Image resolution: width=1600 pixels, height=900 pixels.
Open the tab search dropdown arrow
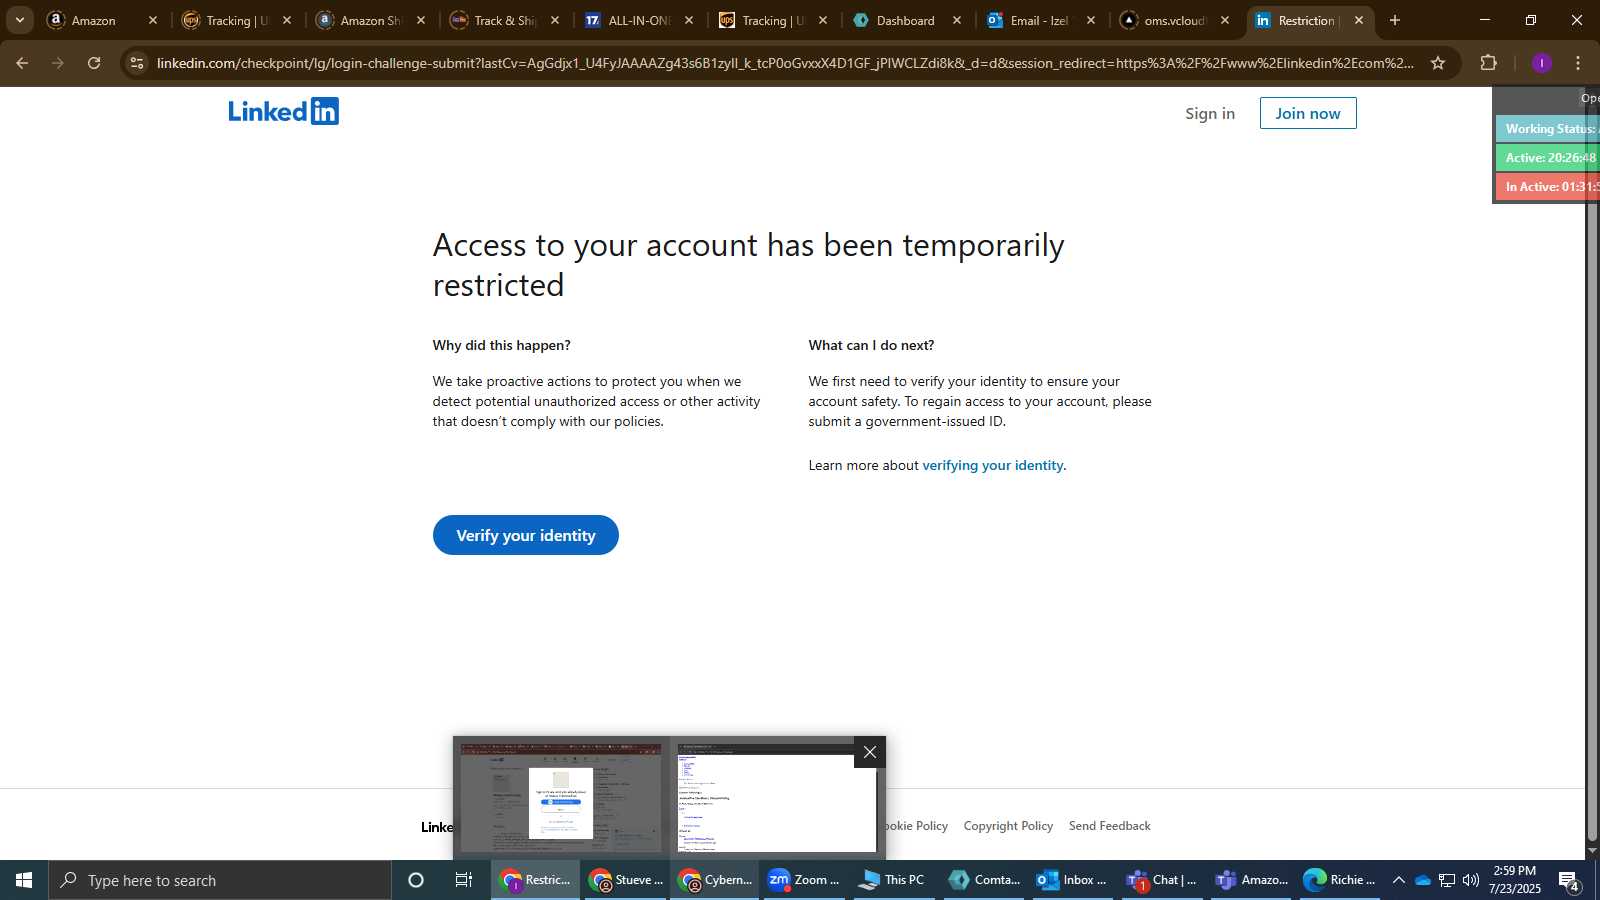(x=19, y=20)
